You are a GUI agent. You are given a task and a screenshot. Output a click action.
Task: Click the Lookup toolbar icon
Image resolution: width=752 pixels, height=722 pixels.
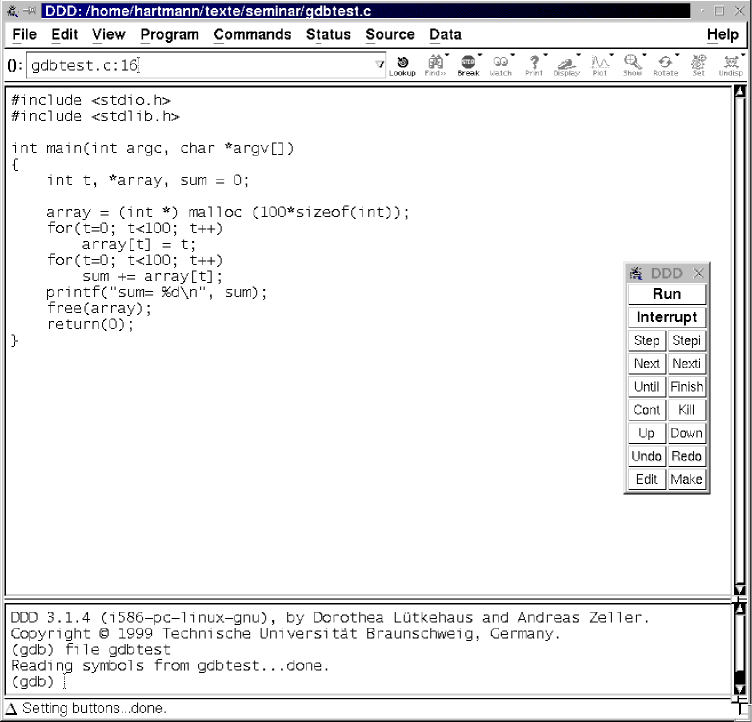tap(402, 65)
